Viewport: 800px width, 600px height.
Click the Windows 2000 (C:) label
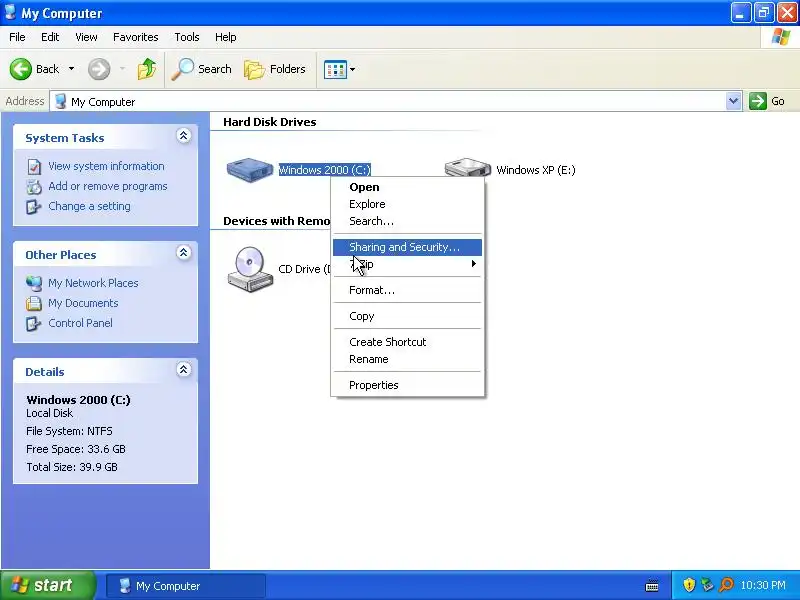click(x=324, y=170)
